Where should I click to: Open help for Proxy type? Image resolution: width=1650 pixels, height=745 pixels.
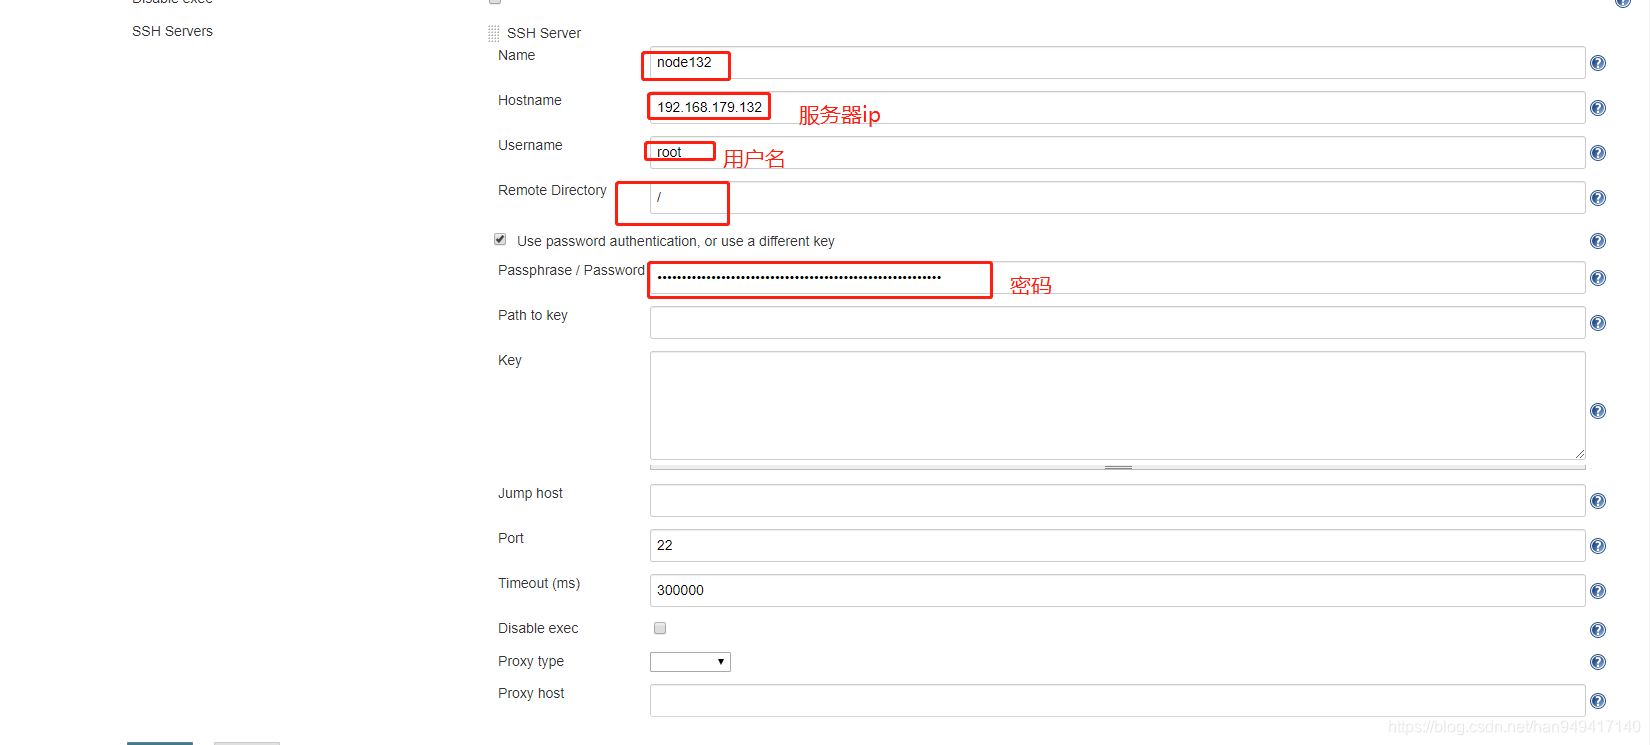pyautogui.click(x=1598, y=662)
